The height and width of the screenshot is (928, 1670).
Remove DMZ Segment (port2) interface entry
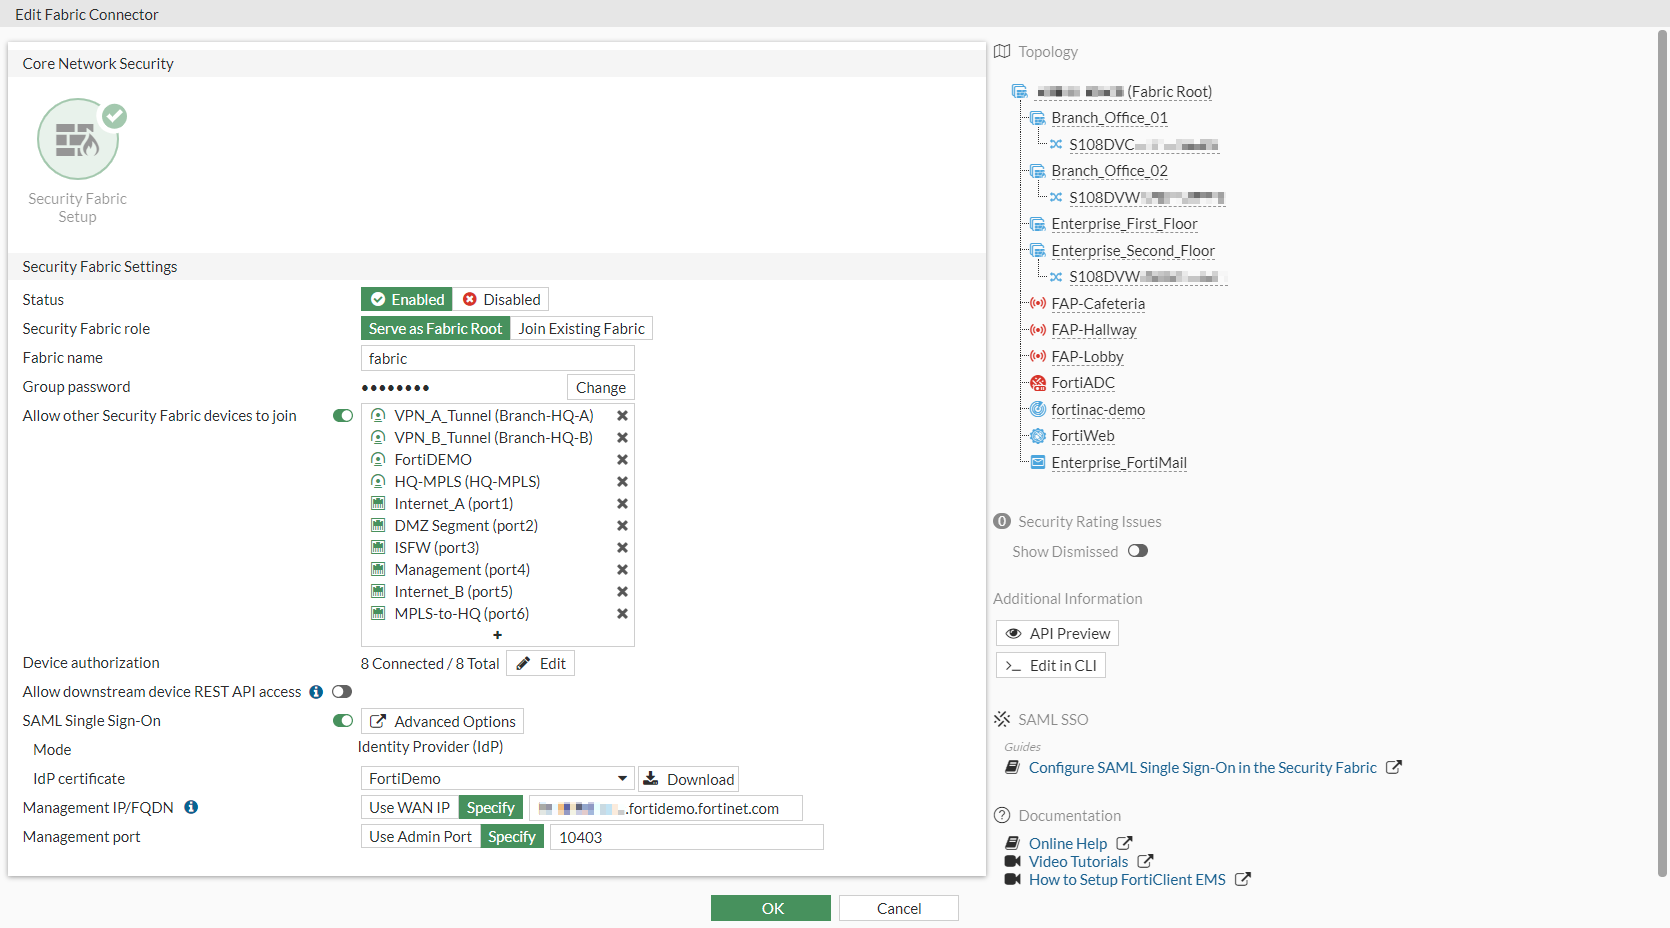pyautogui.click(x=622, y=526)
